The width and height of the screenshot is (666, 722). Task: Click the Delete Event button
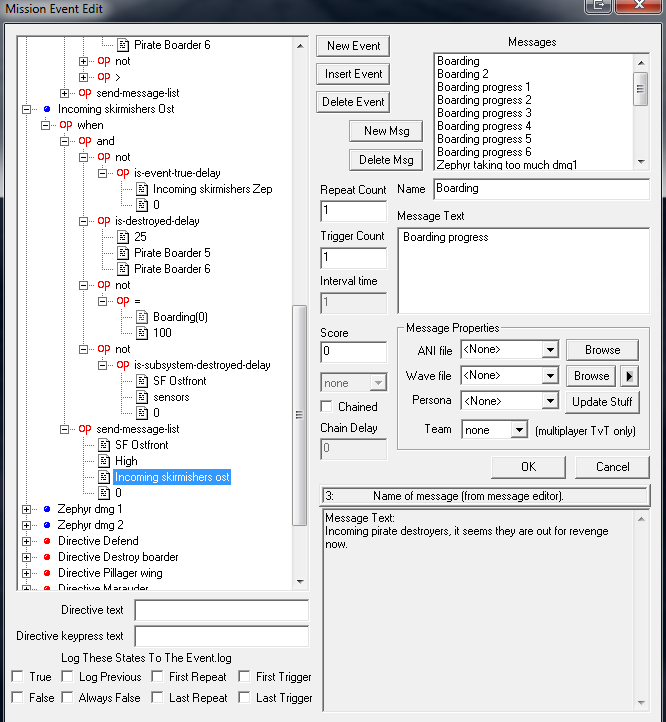point(353,102)
